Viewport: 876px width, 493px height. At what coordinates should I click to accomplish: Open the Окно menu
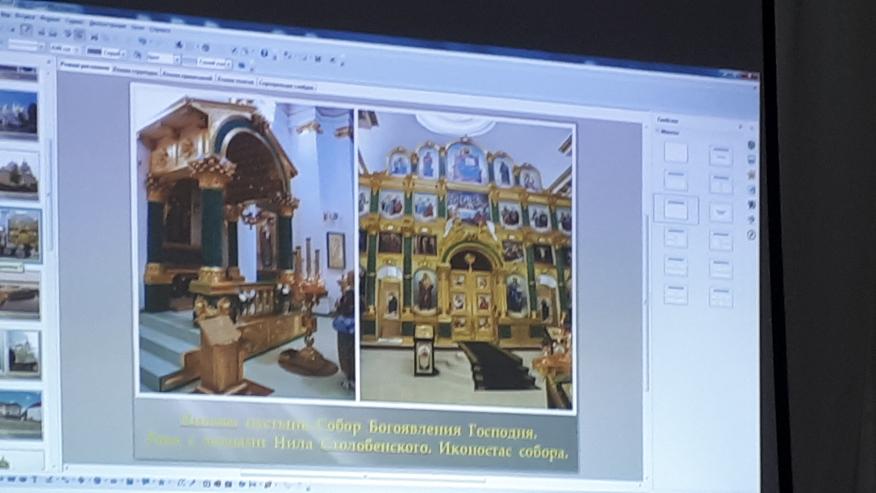(137, 27)
